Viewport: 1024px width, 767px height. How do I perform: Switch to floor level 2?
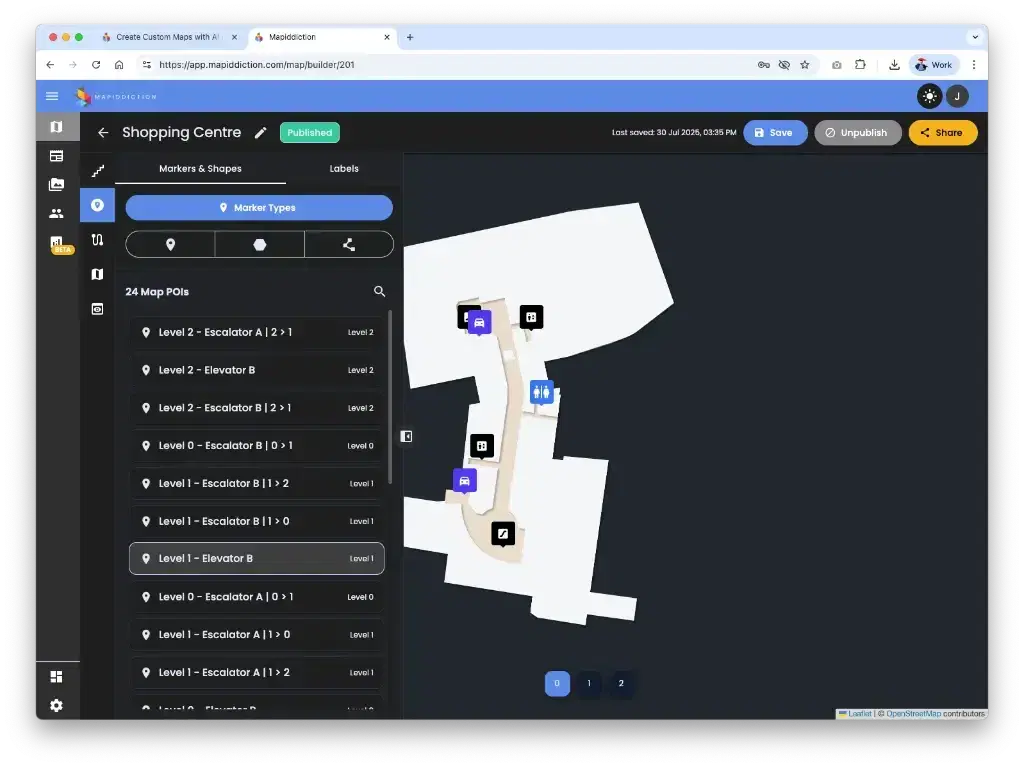click(x=621, y=683)
